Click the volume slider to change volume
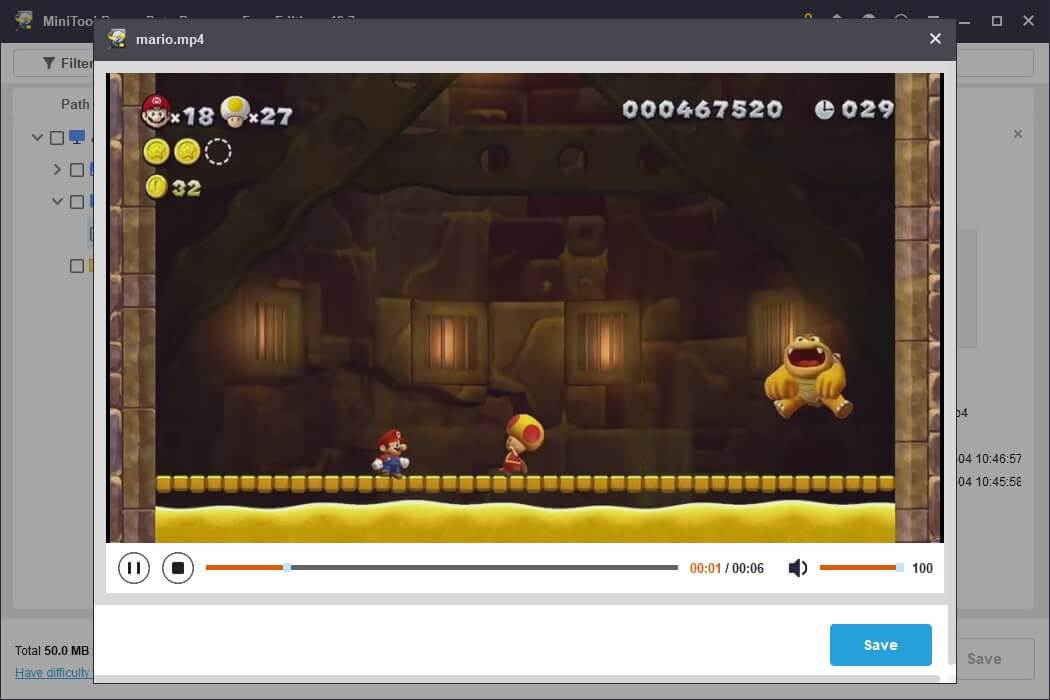This screenshot has width=1050, height=700. point(860,567)
